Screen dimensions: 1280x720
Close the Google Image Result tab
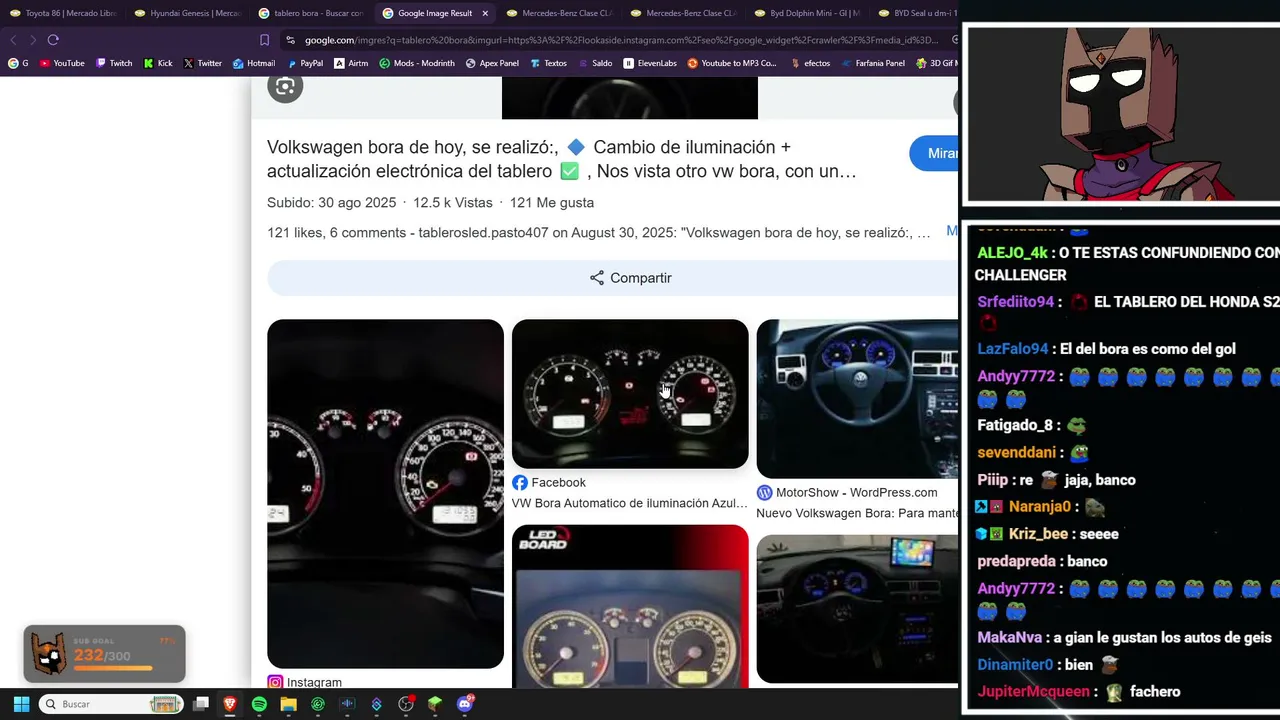pyautogui.click(x=485, y=13)
